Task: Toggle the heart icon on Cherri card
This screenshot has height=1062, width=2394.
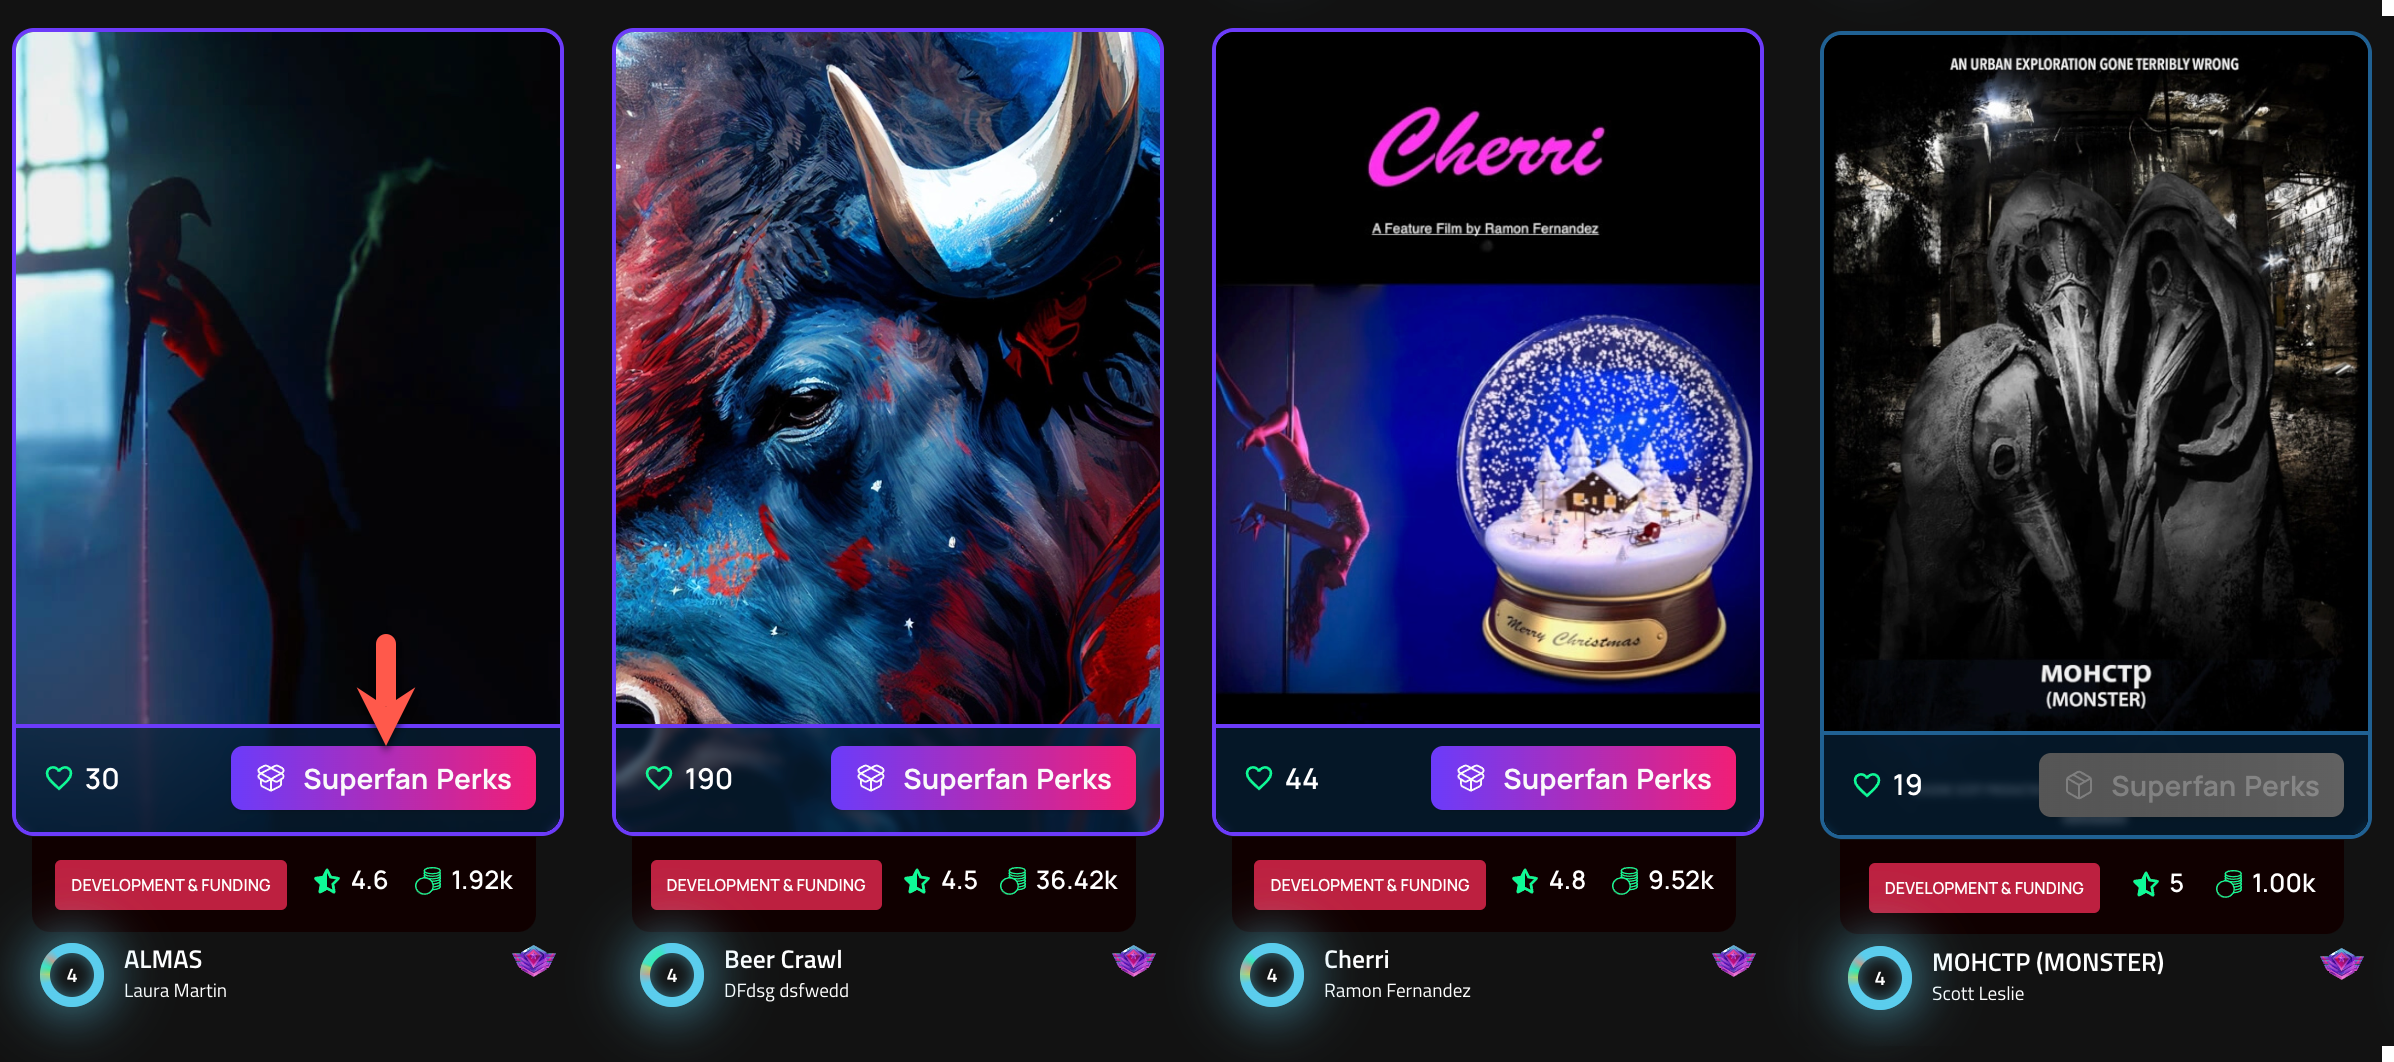Action: point(1259,778)
